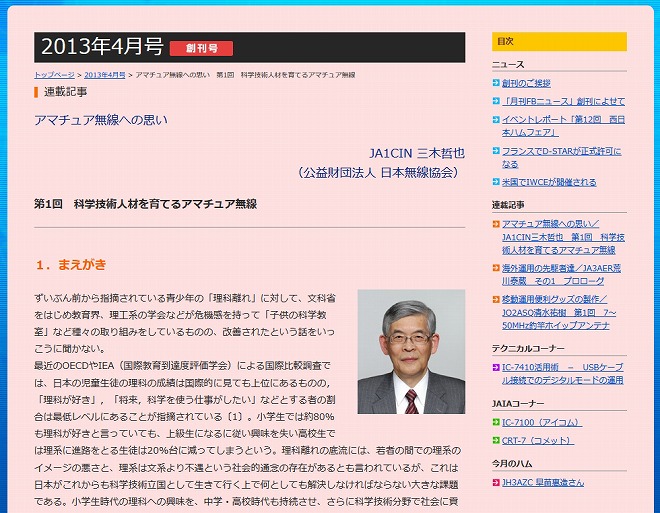
Task: Open 米国でIWCEが開催される link
Action: click(549, 182)
